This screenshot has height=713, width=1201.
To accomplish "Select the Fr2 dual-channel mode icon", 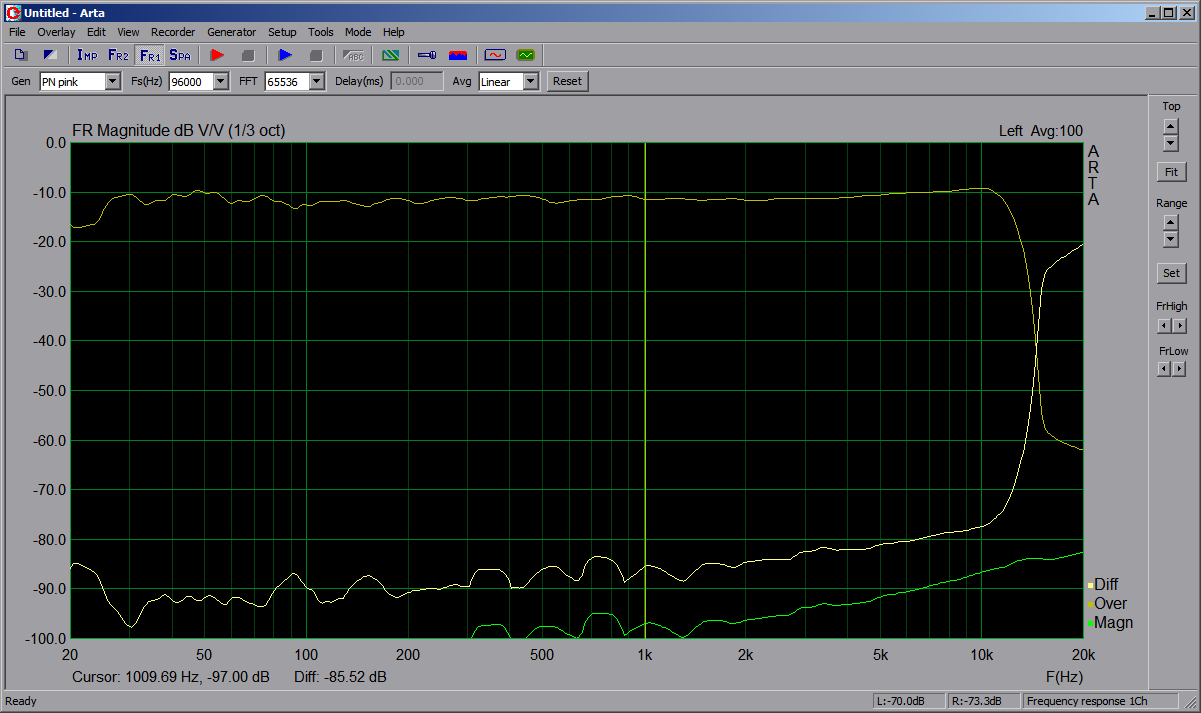I will click(118, 55).
